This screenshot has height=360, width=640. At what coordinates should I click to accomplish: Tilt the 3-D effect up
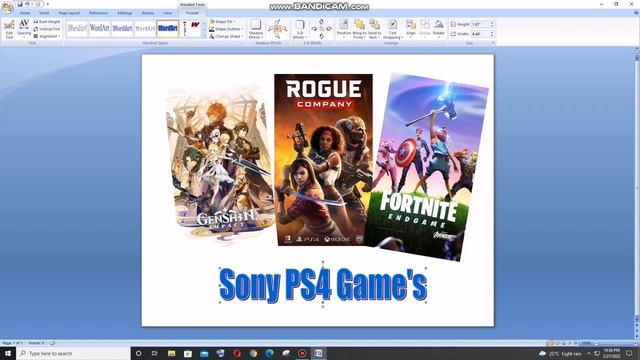[321, 22]
